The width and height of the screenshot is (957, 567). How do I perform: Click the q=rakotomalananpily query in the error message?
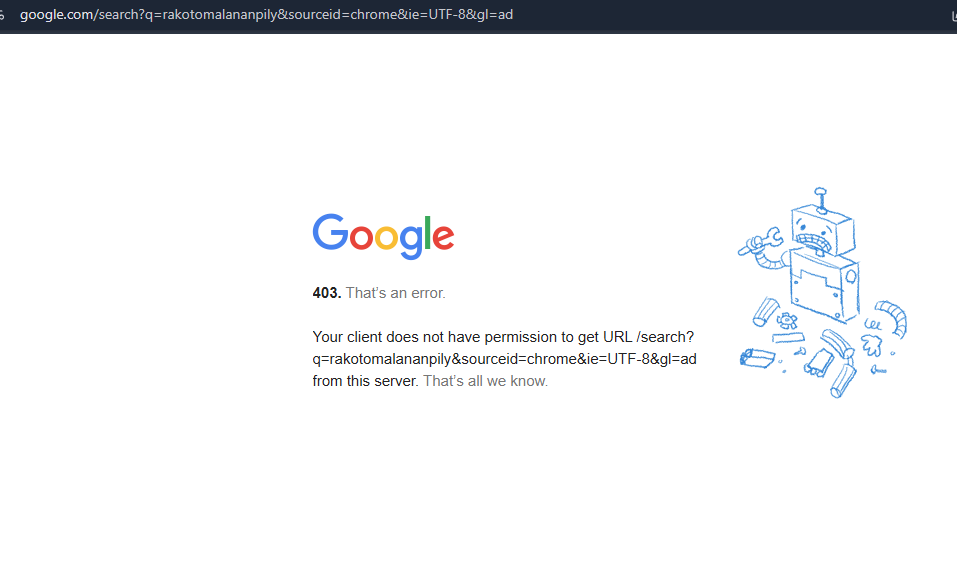click(x=381, y=359)
